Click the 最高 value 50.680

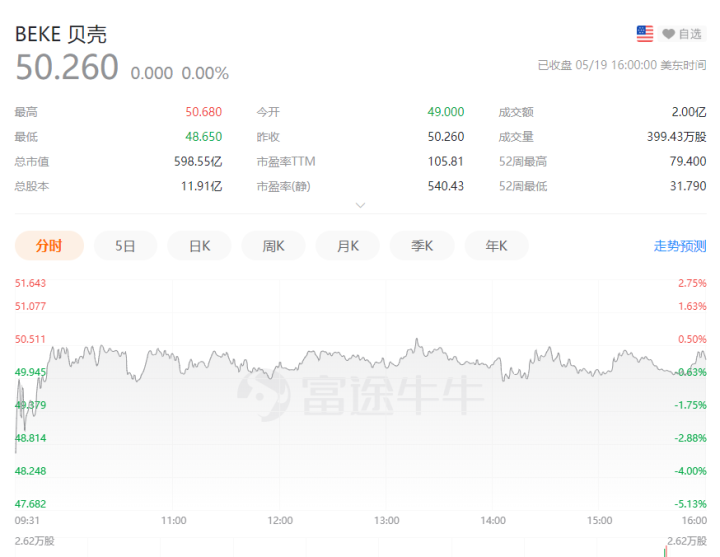coord(203,112)
